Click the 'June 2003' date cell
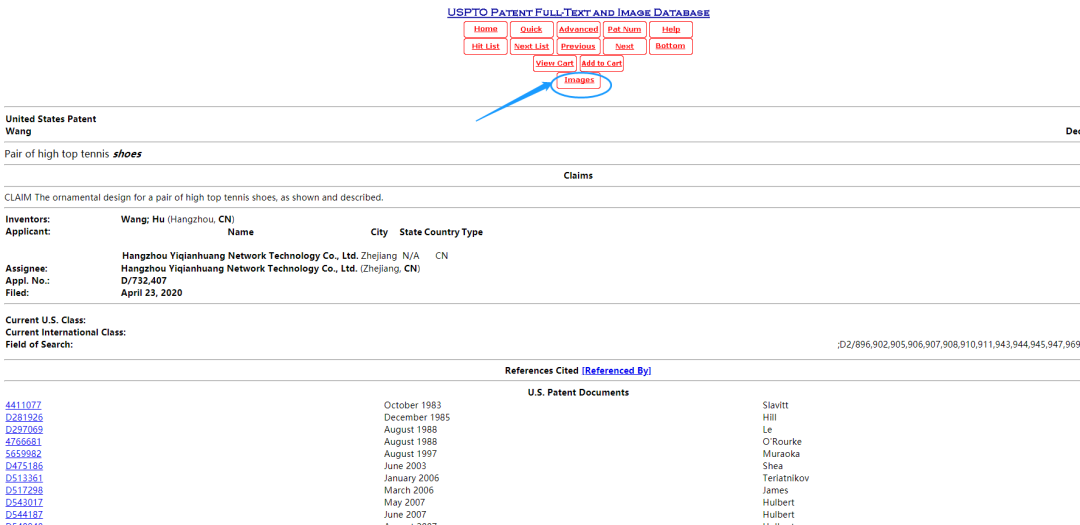The width and height of the screenshot is (1080, 525). pos(405,466)
